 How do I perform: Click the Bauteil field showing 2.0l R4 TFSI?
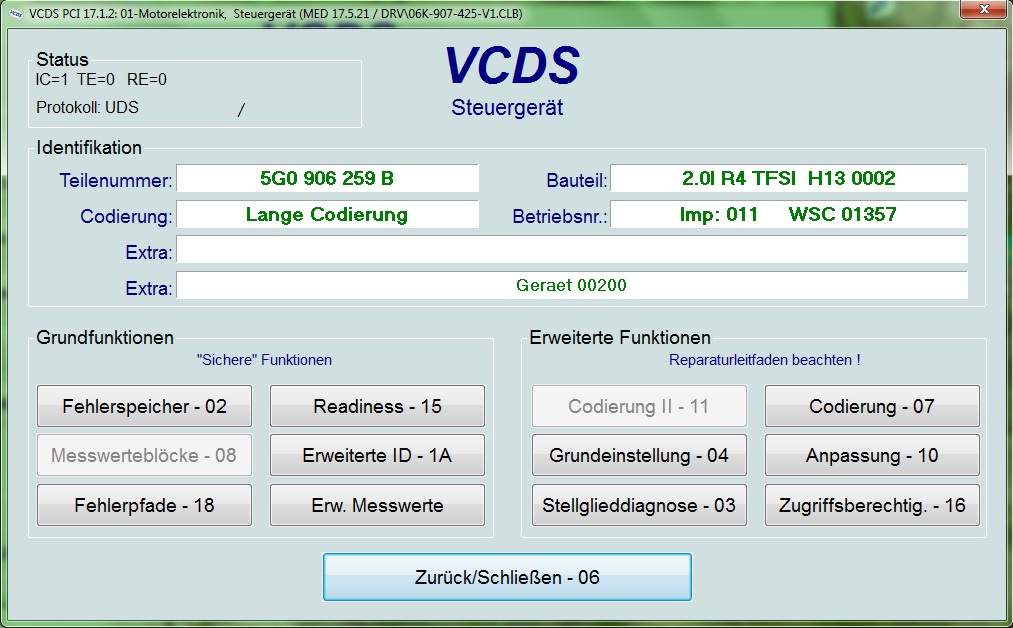(788, 179)
